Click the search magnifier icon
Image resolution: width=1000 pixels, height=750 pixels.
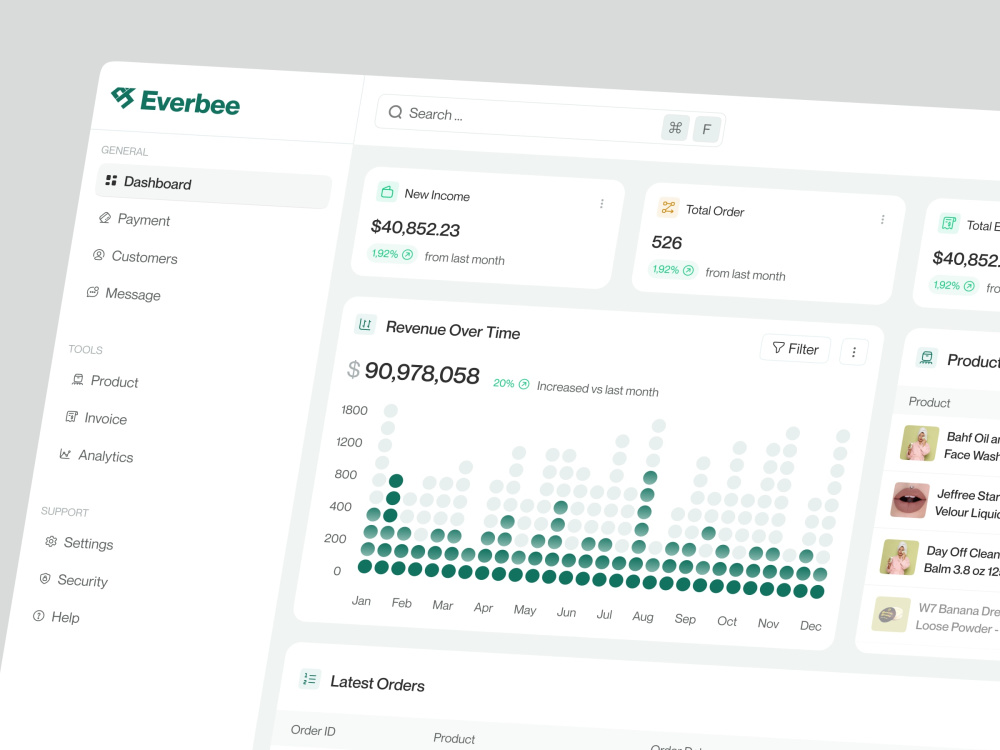(x=395, y=112)
